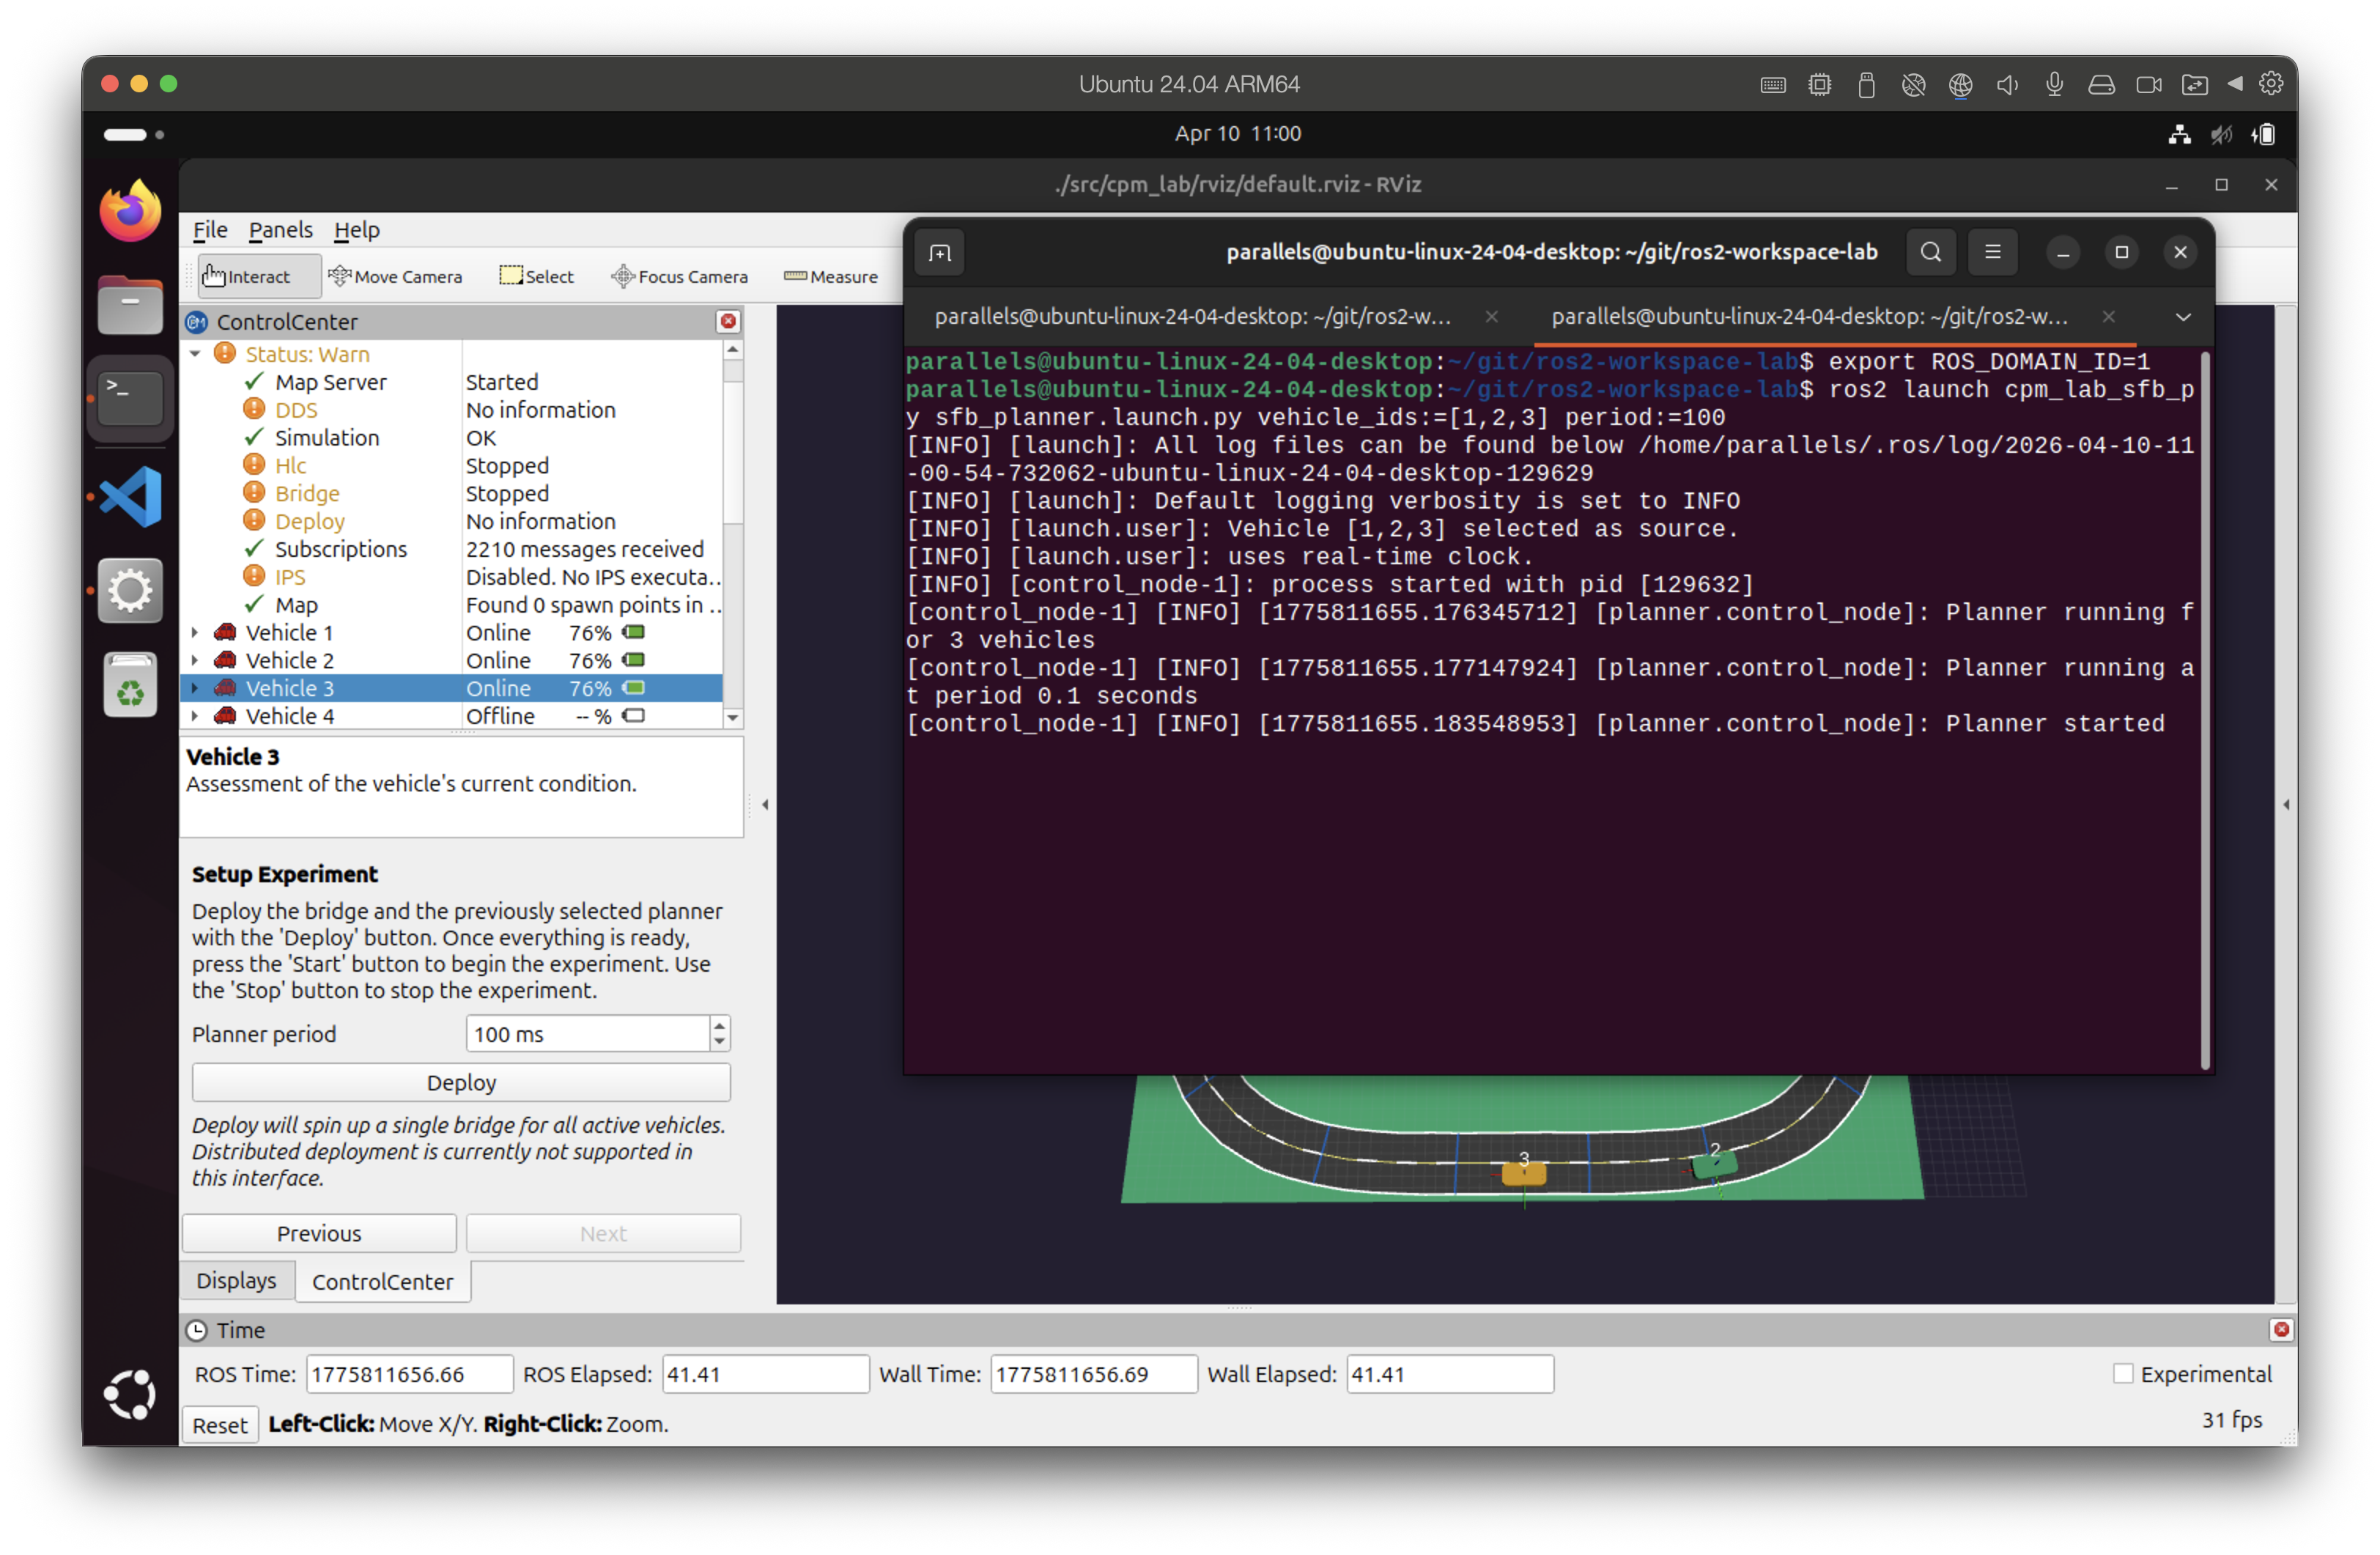Screen dimensions: 2380x1555
Task: Pick the Focus Camera tool
Action: click(x=679, y=276)
